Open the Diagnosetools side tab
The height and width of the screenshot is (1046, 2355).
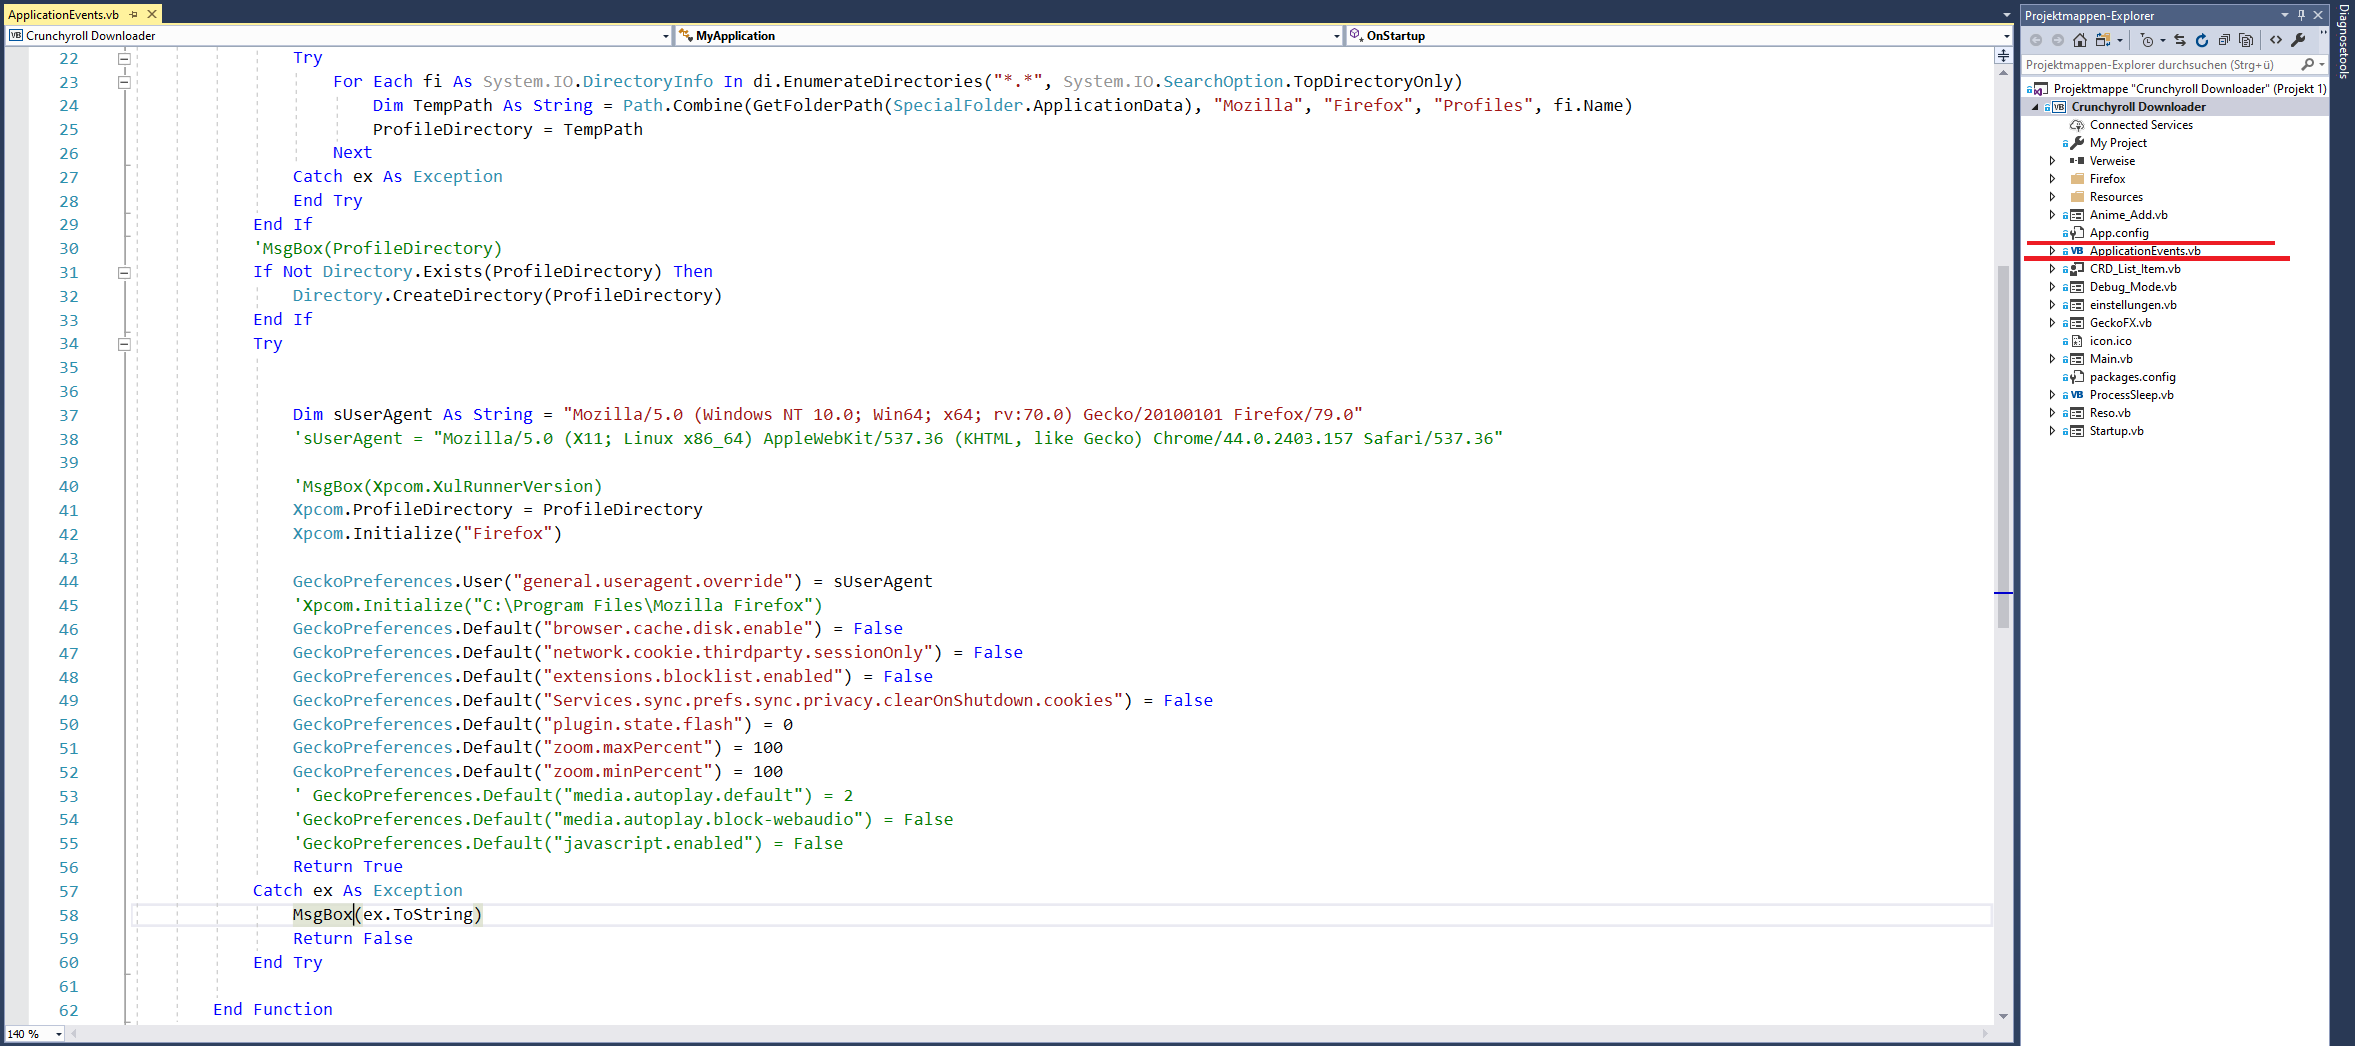2343,41
